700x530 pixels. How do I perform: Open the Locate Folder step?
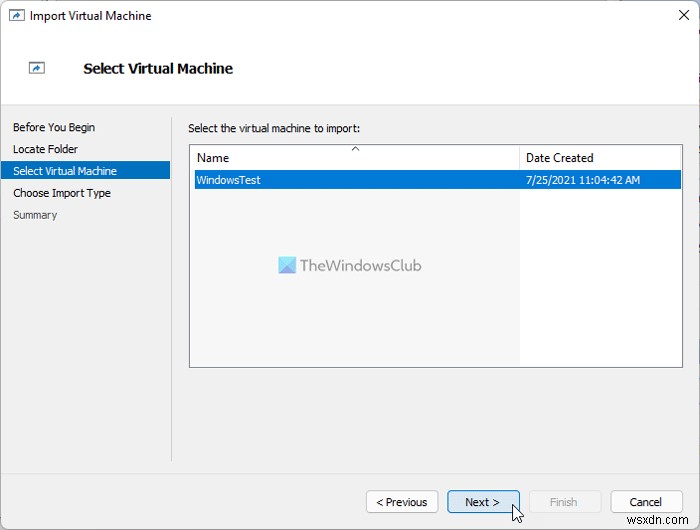click(45, 149)
